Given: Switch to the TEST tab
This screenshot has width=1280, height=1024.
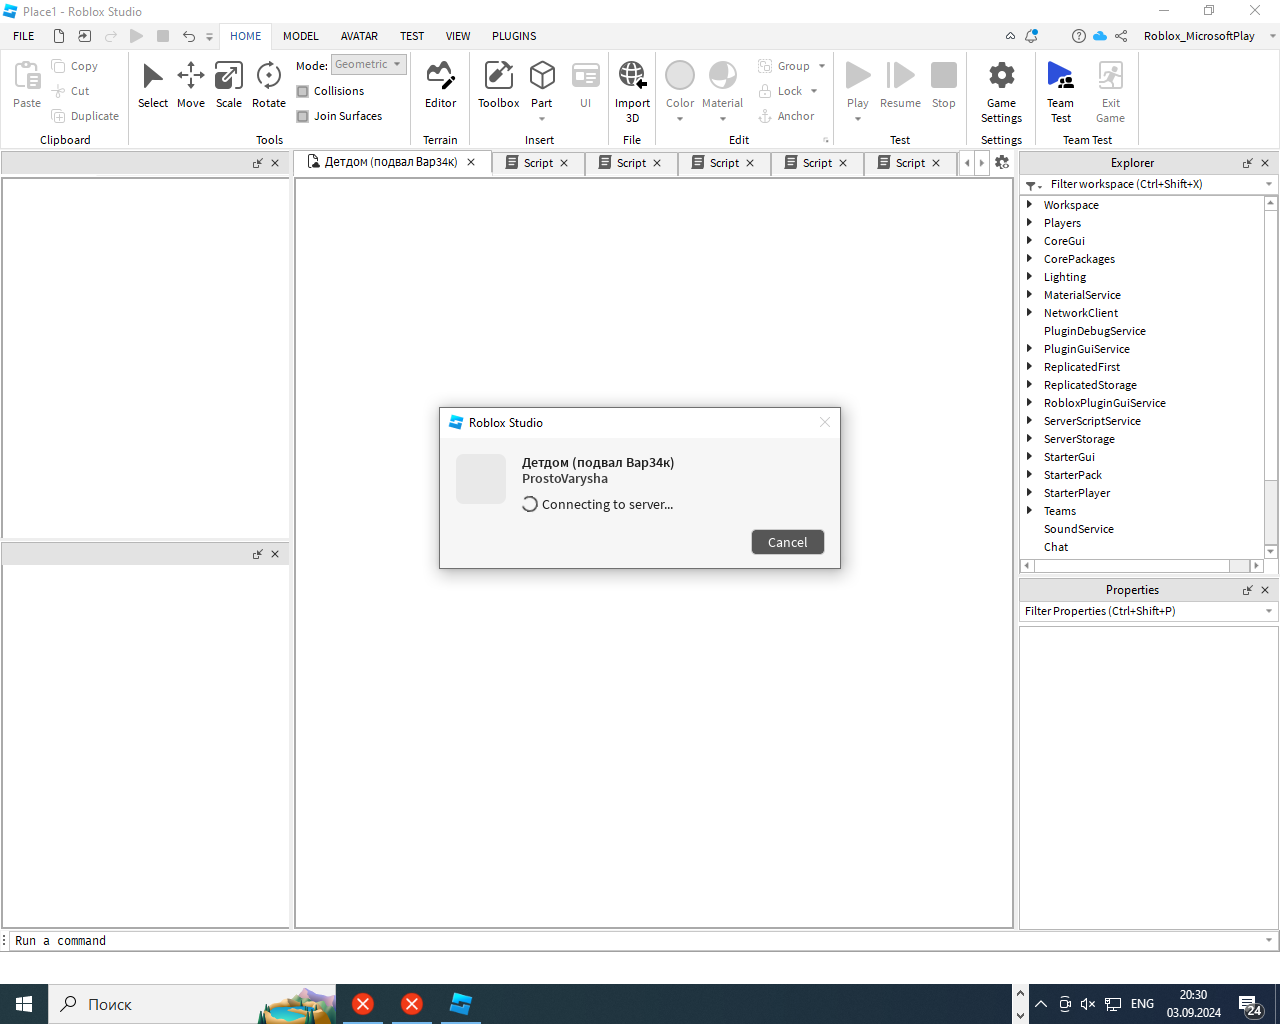Looking at the screenshot, I should 412,36.
